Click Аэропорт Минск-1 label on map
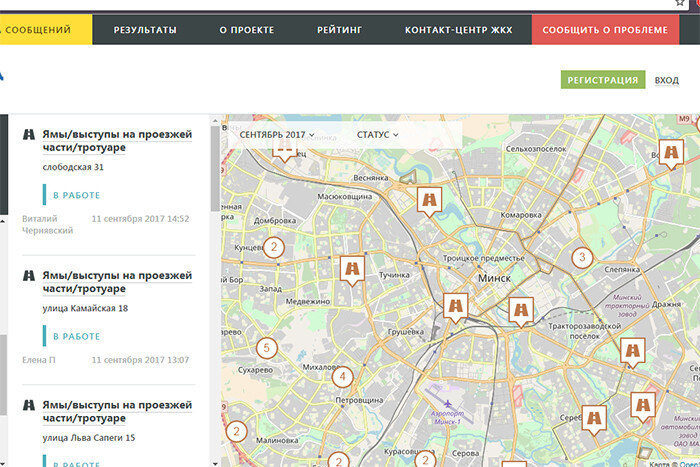 [x=447, y=417]
